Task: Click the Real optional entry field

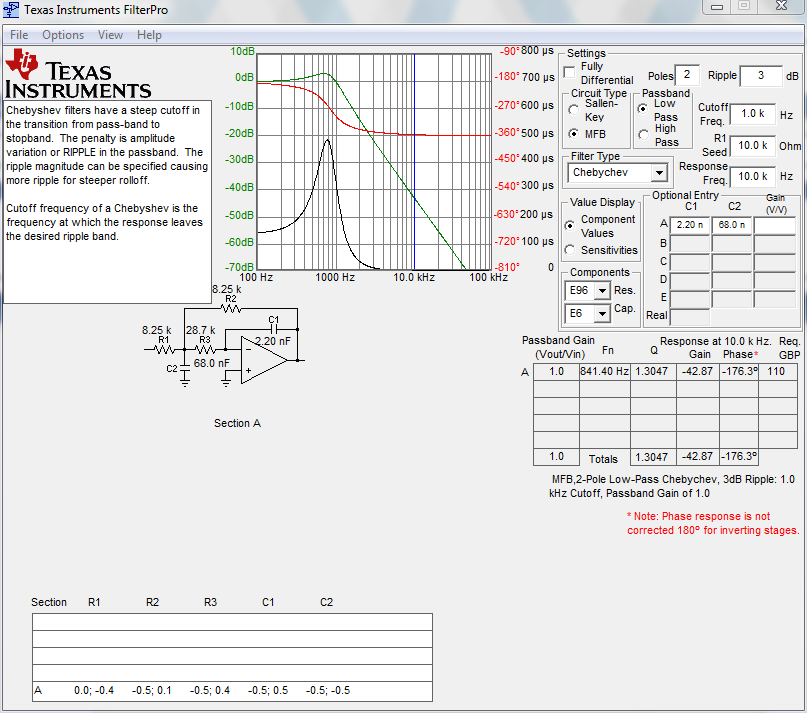Action: (x=690, y=316)
